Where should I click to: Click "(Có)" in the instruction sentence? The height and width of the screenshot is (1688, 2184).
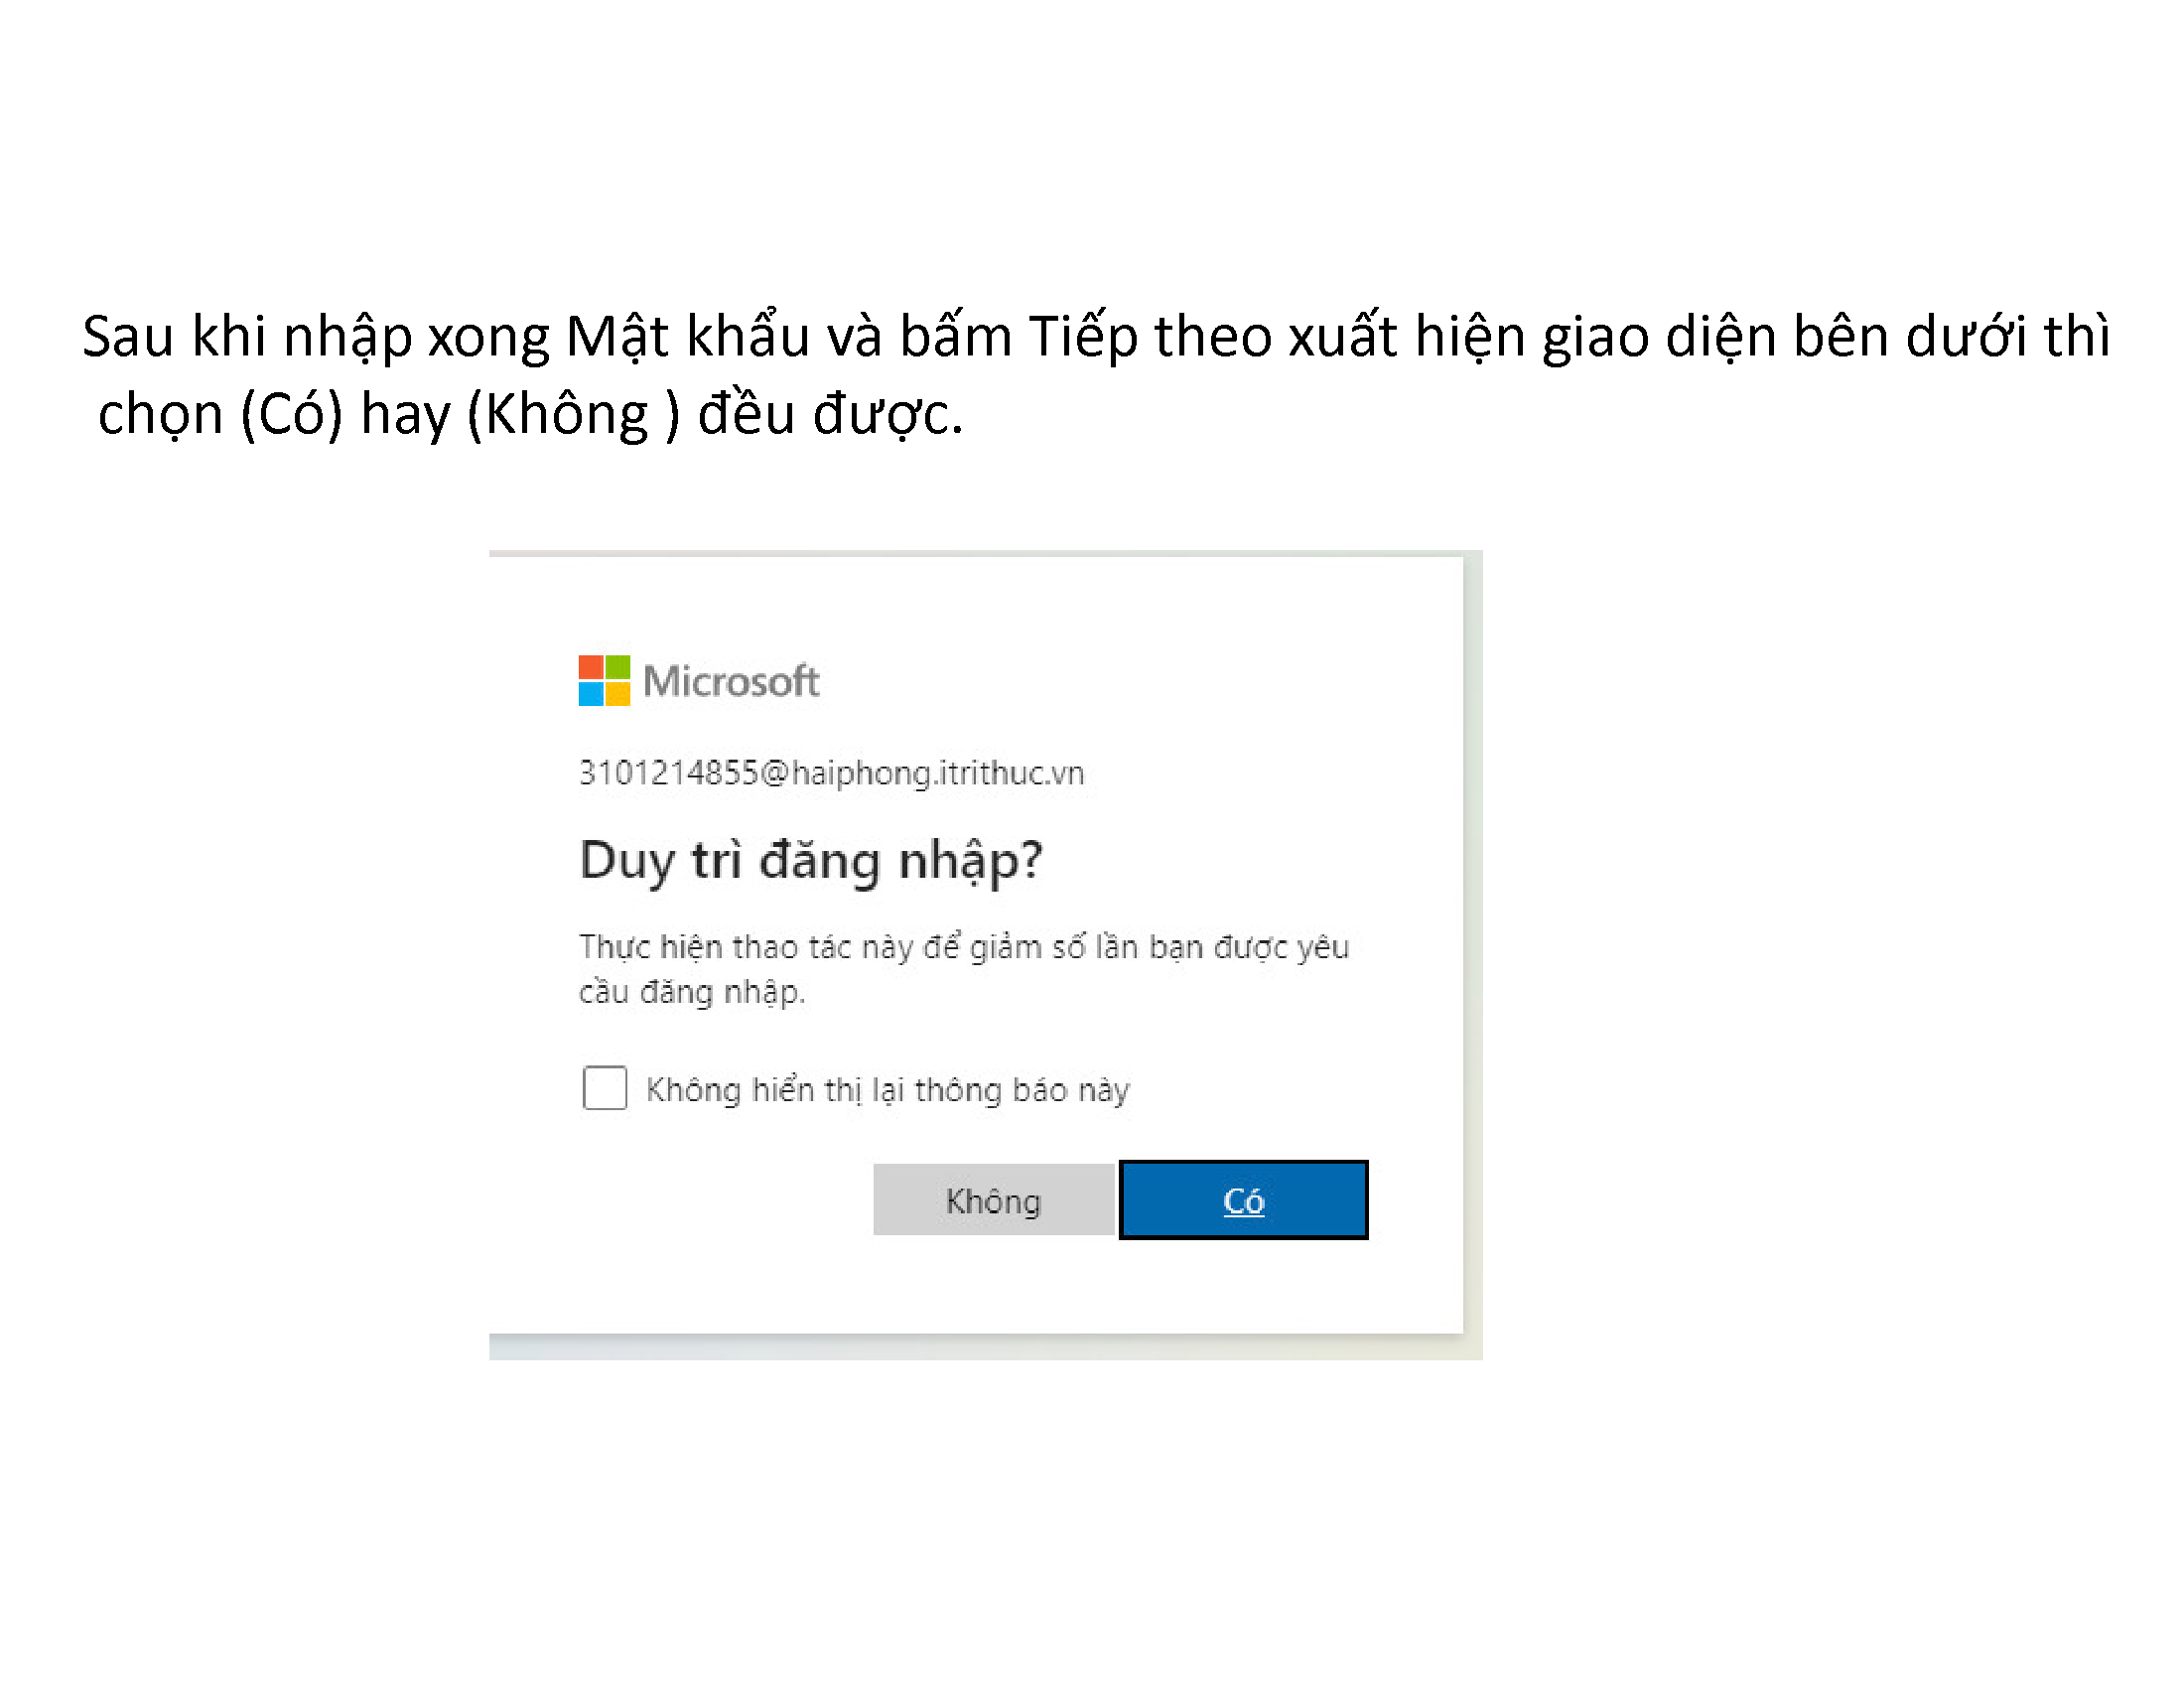291,414
